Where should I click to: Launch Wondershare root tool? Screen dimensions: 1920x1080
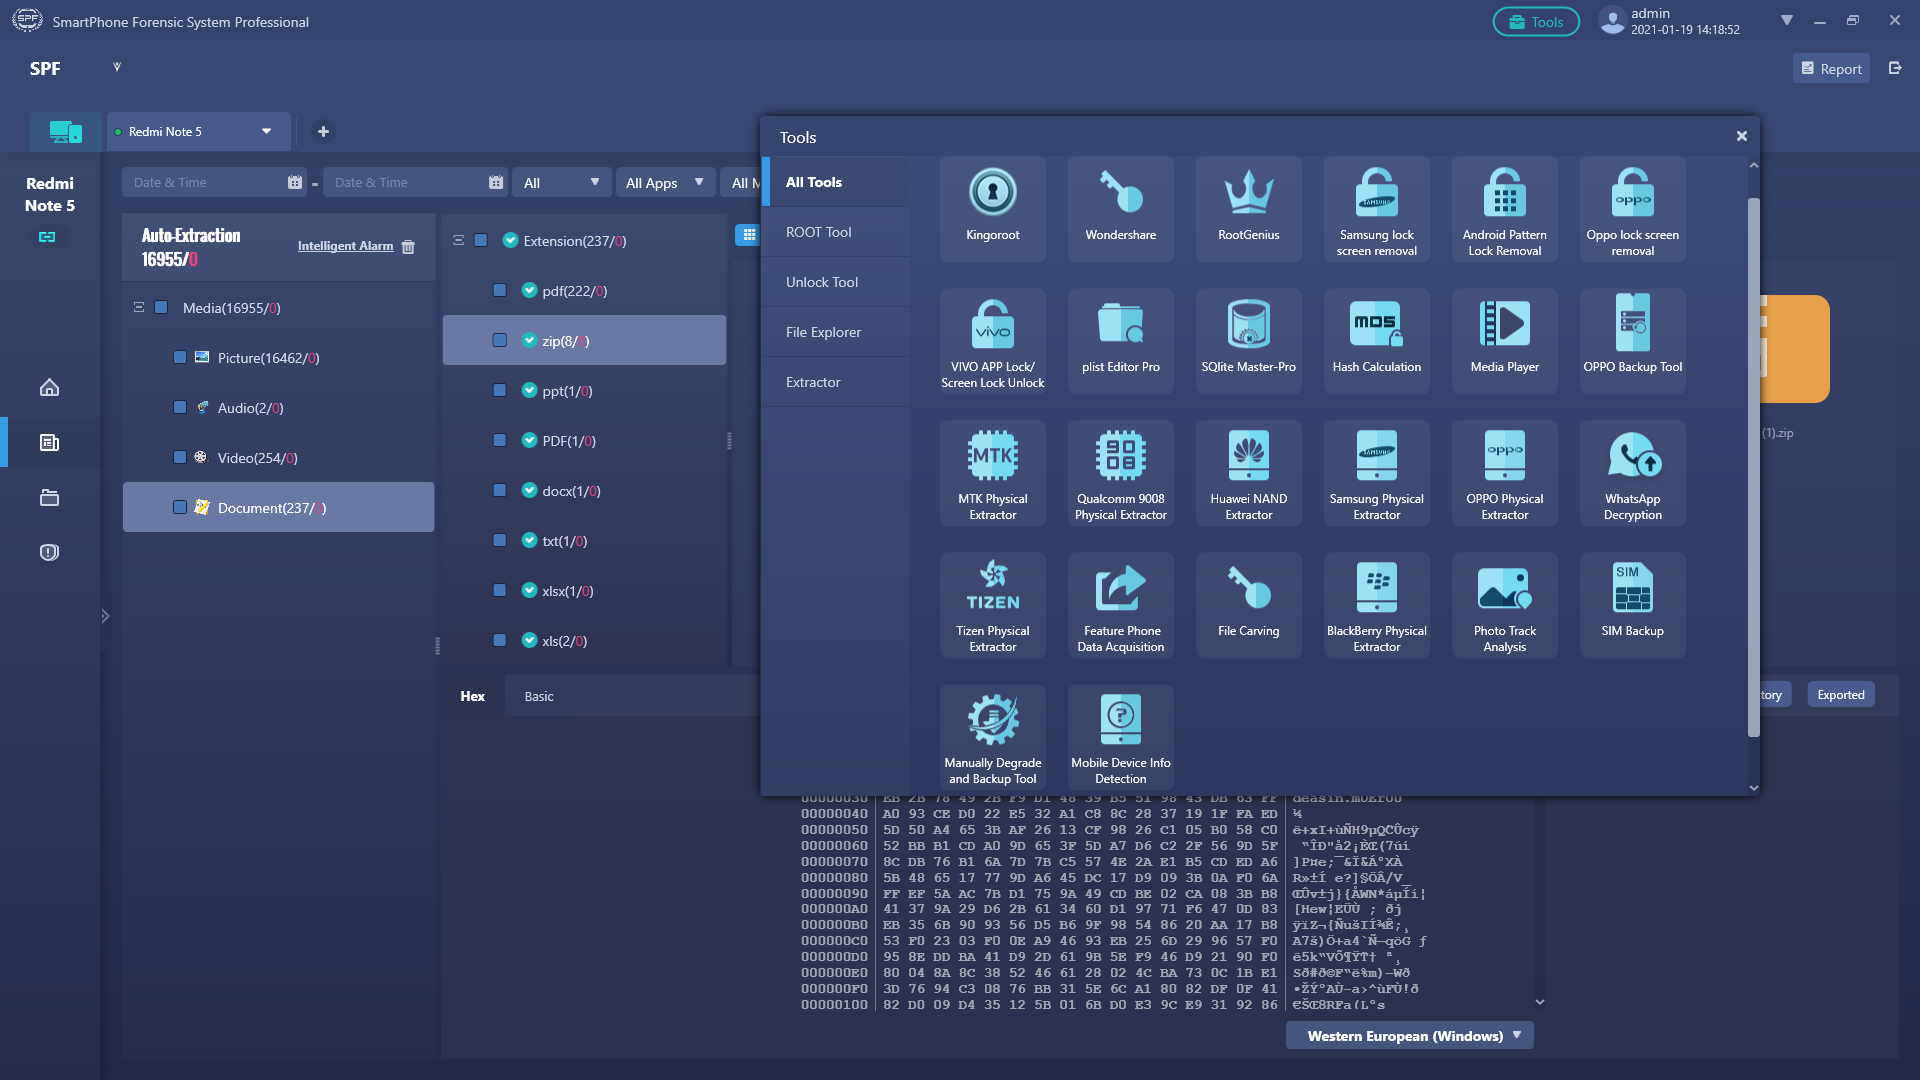coord(1120,209)
